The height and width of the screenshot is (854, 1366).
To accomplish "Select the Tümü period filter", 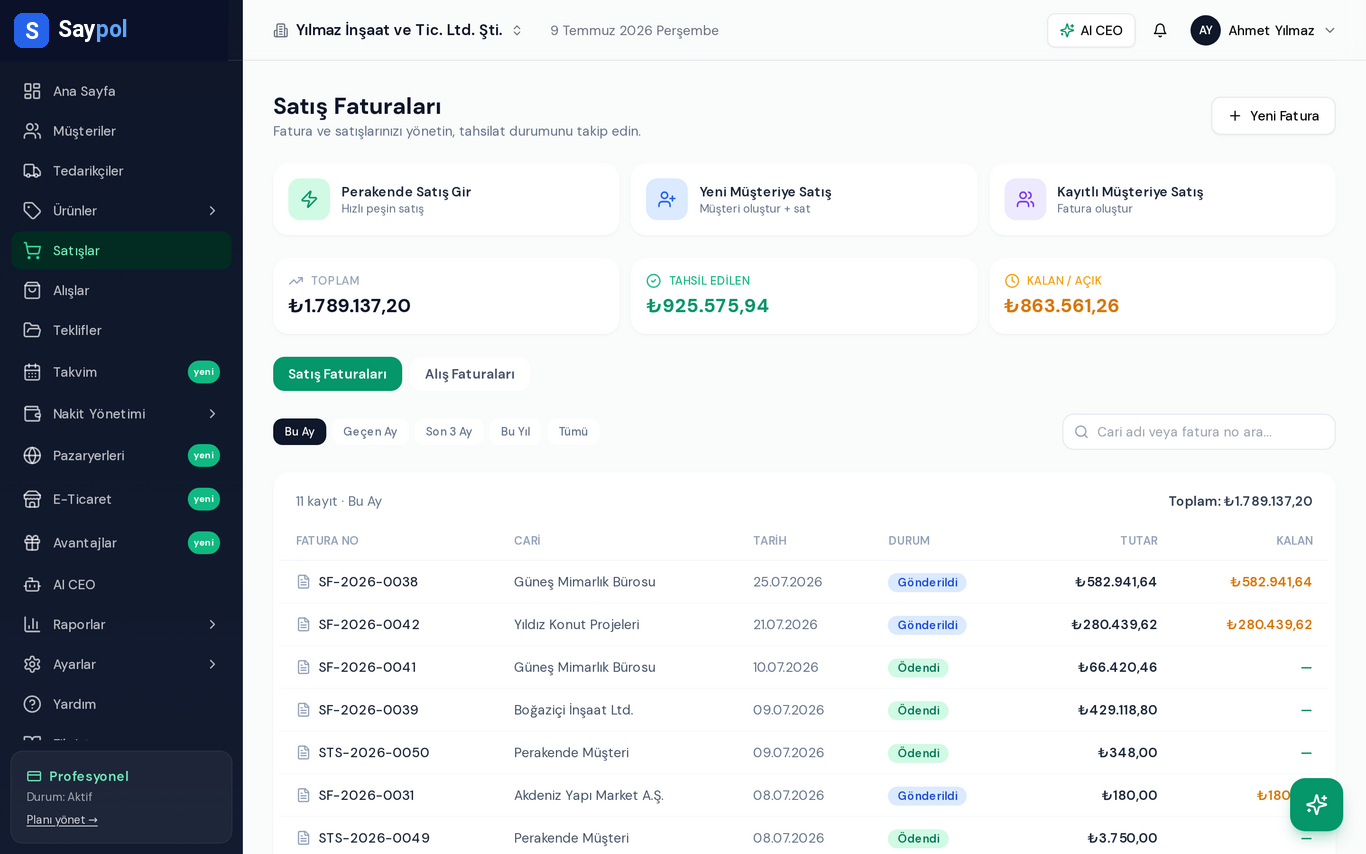I will [x=573, y=432].
